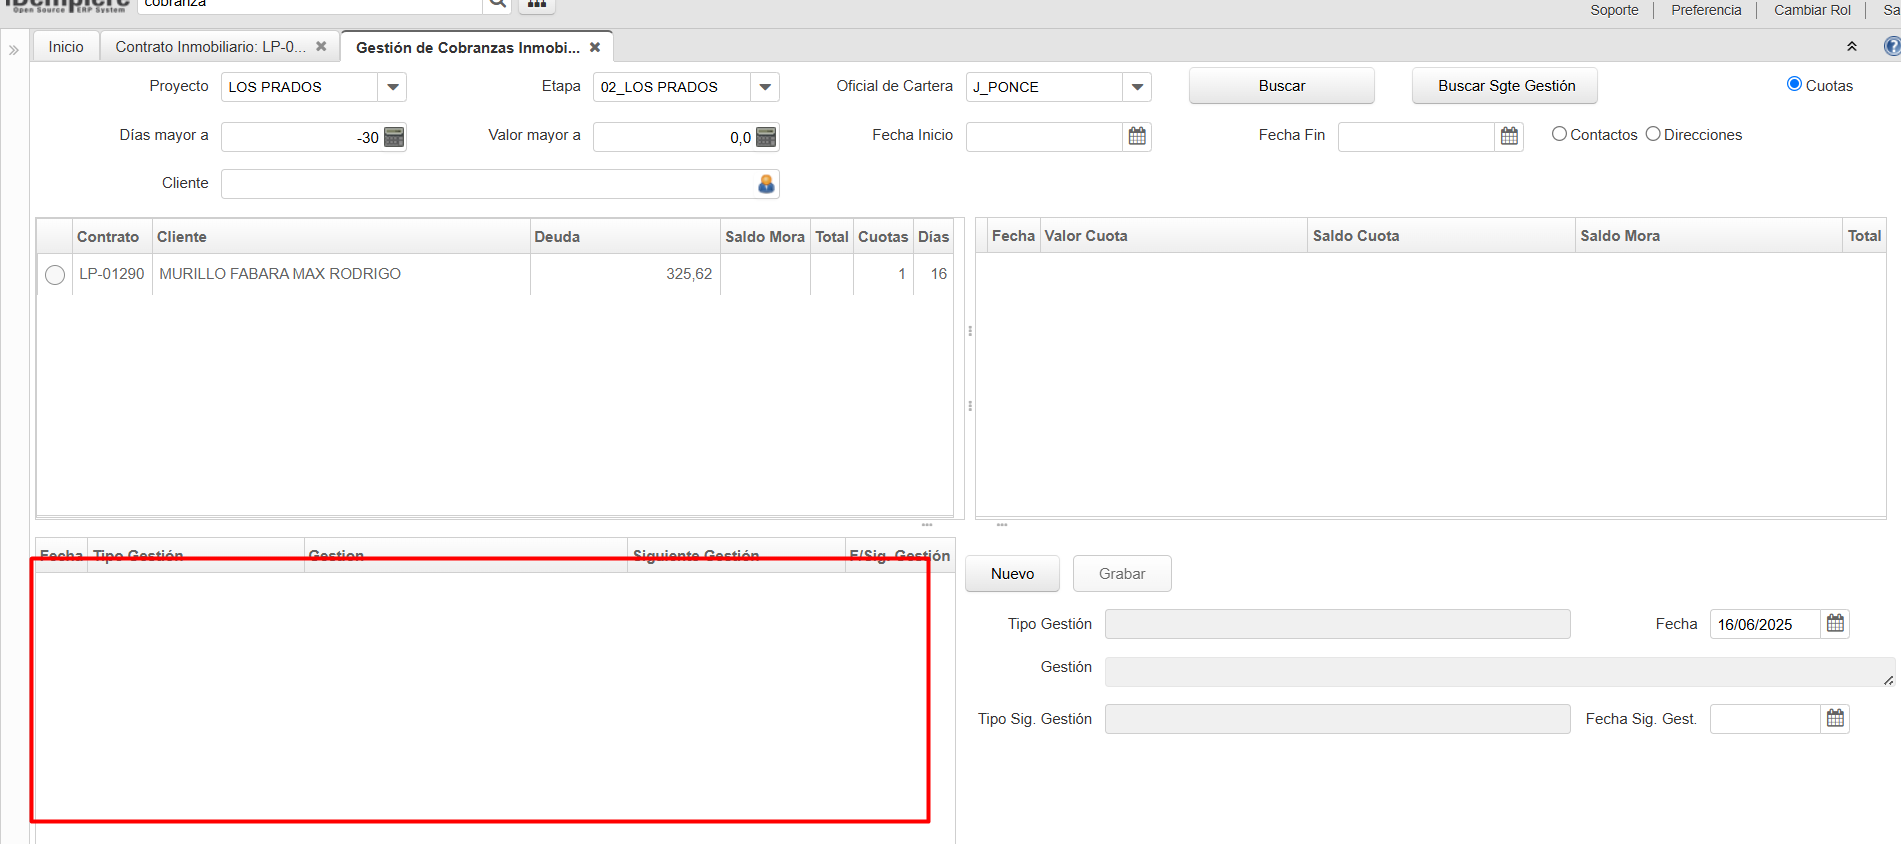Open calculator for Días mayor a field
1901x844 pixels.
click(394, 137)
